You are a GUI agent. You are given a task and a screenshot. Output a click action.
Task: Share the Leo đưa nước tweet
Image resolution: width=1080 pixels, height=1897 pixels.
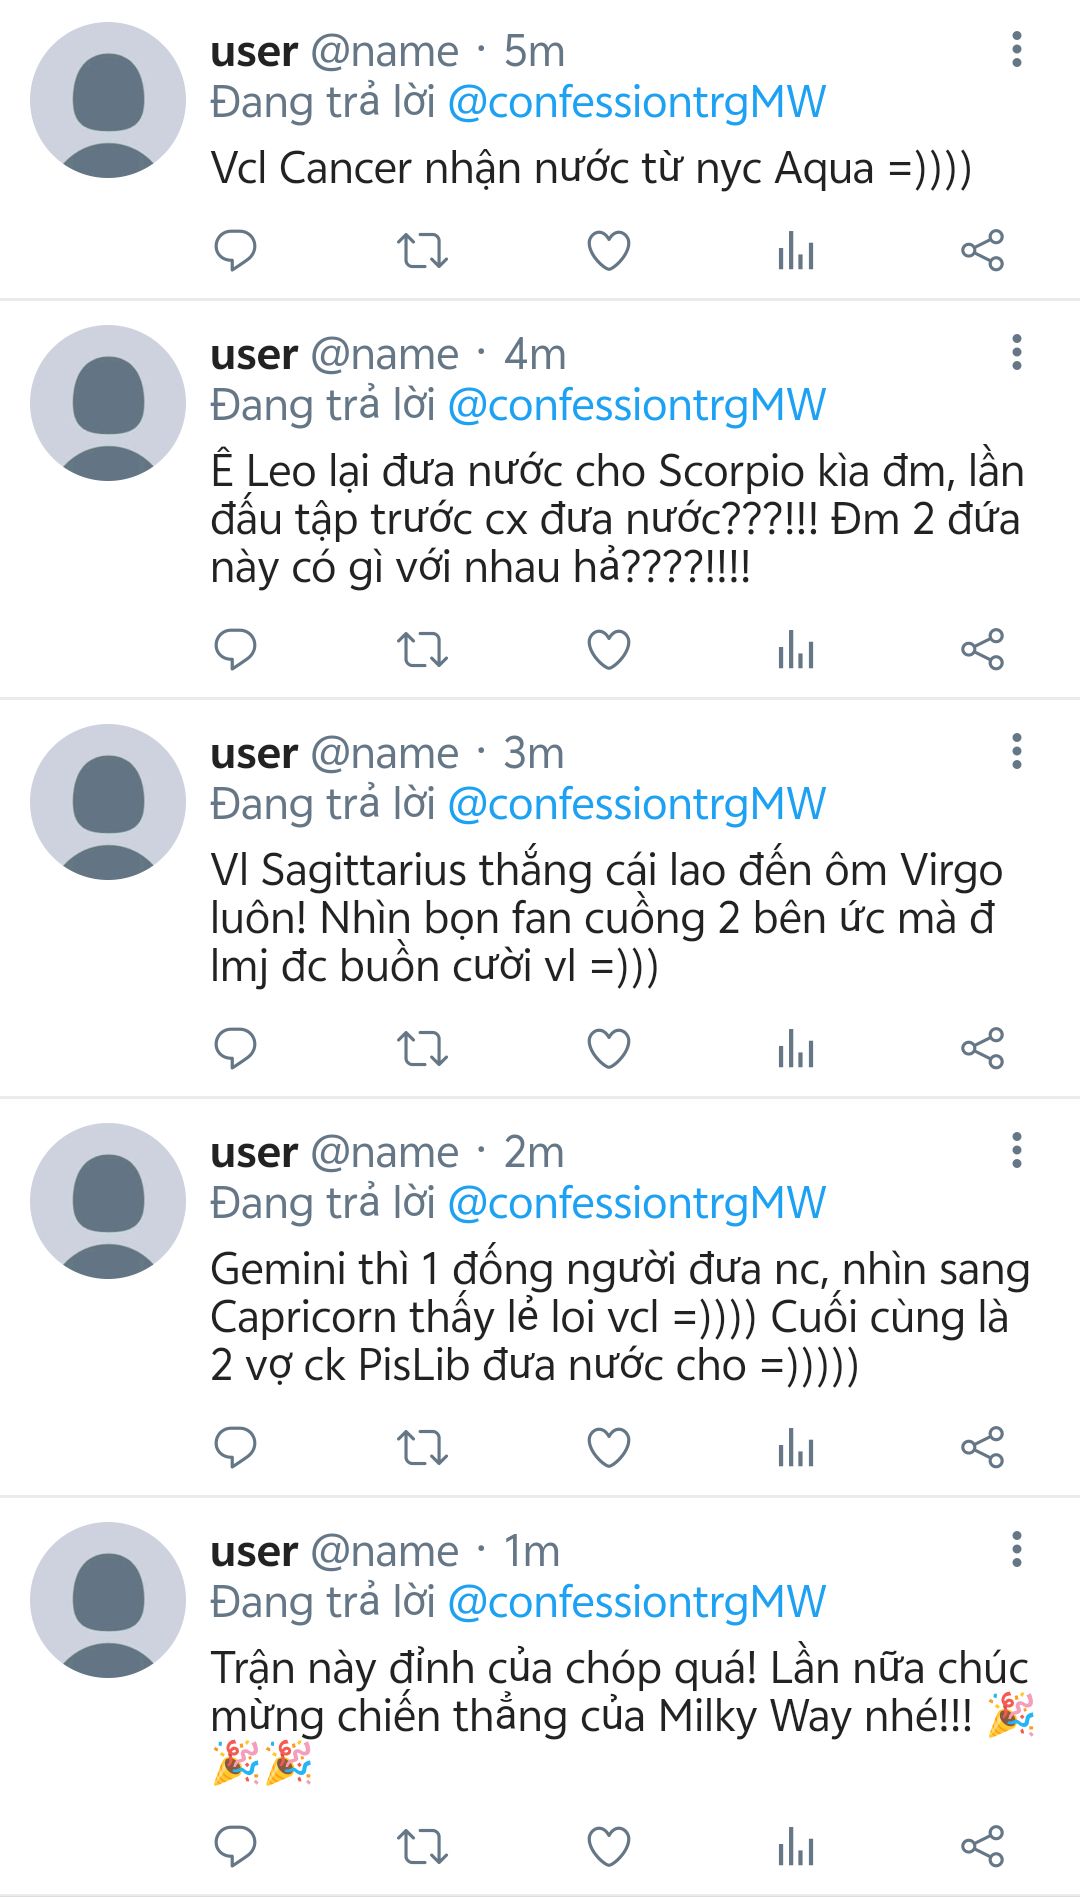point(982,650)
